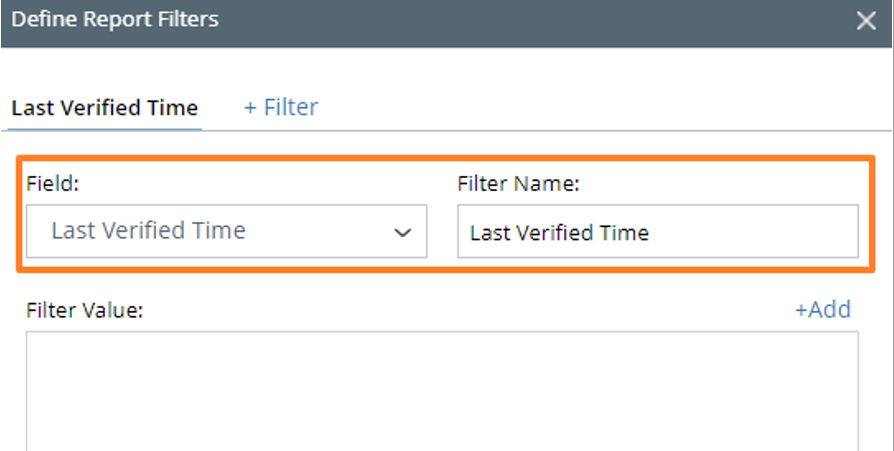The image size is (894, 451).
Task: Click the 'Field:' label
Action: coord(52,184)
